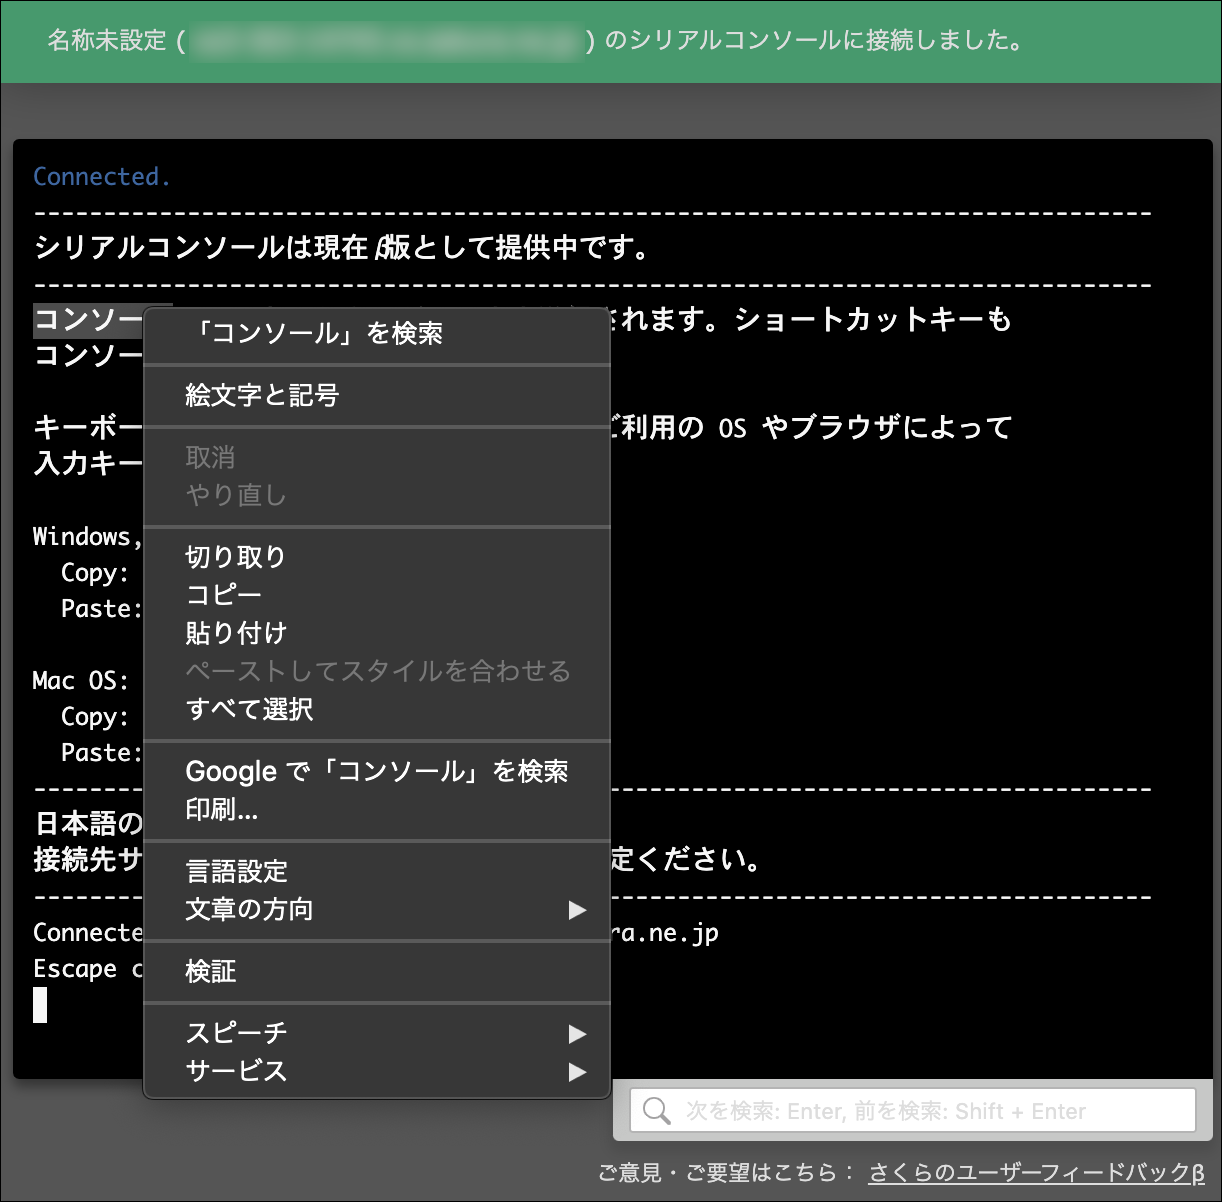Open 絵文字と記号 from context menu
The image size is (1222, 1202).
(x=262, y=395)
